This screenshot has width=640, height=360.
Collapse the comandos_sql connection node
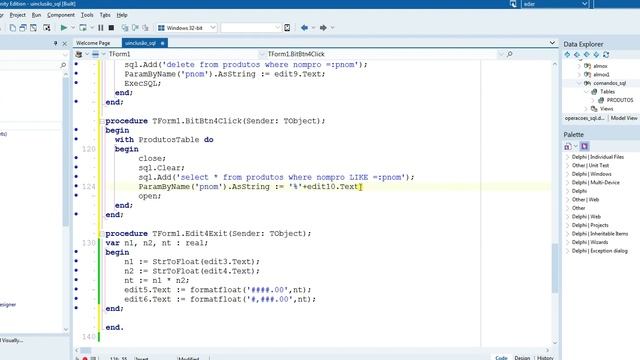579,83
